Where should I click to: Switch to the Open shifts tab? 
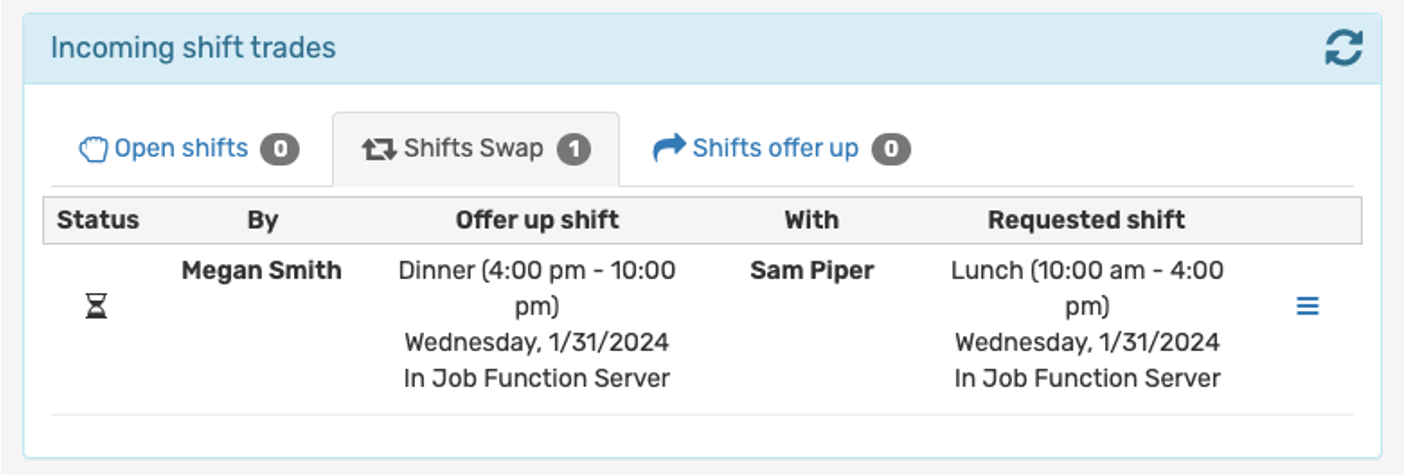click(x=189, y=149)
